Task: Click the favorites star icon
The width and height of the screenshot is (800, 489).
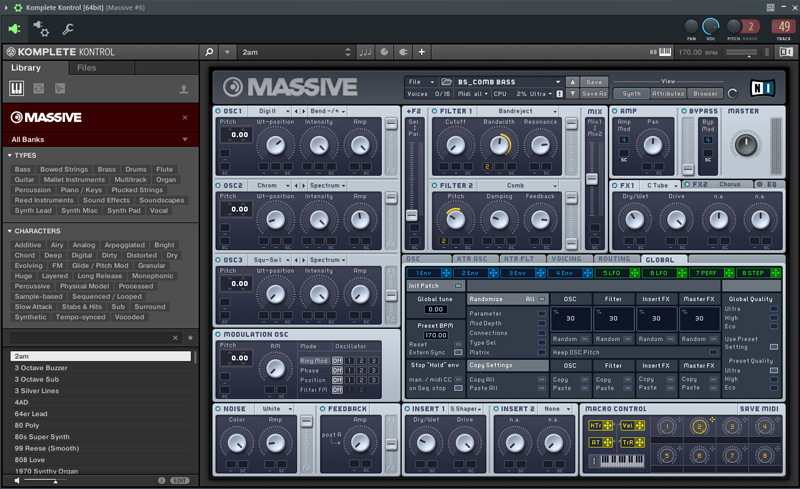Action: (x=190, y=337)
